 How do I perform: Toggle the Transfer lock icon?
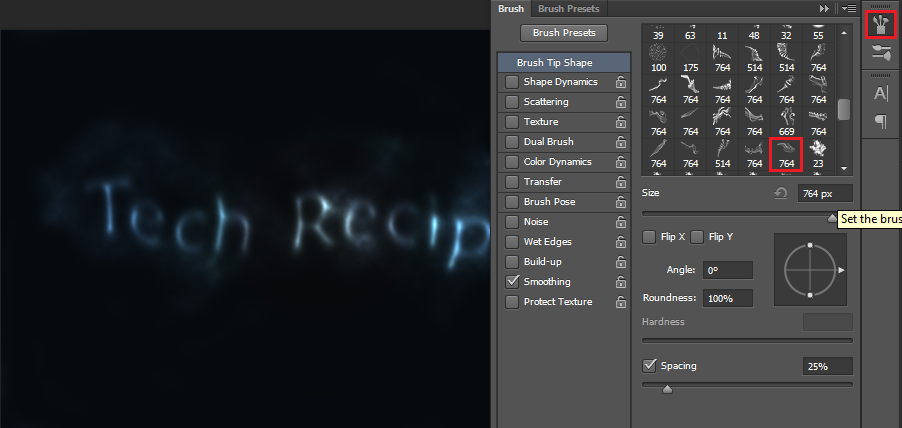621,182
